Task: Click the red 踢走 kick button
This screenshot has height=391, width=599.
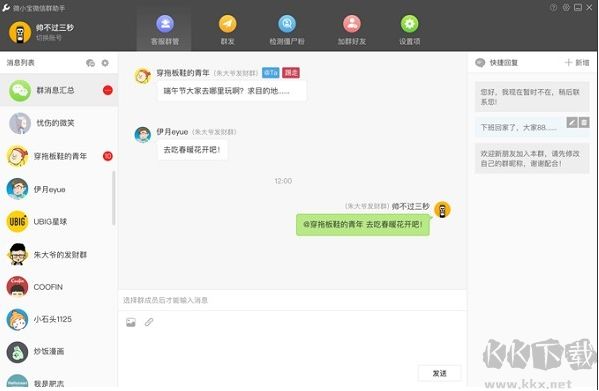Action: (x=291, y=73)
